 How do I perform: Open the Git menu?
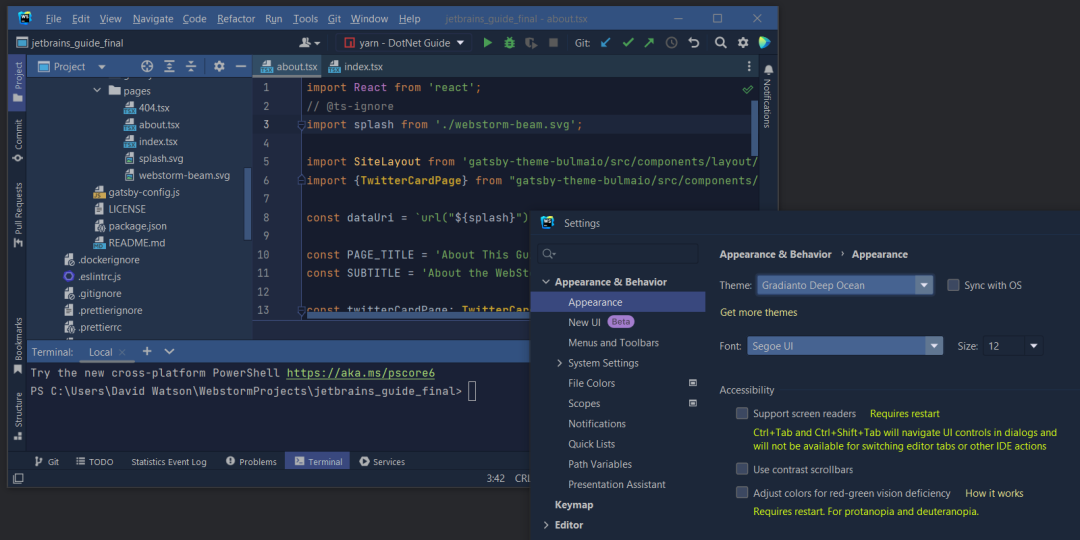click(333, 19)
